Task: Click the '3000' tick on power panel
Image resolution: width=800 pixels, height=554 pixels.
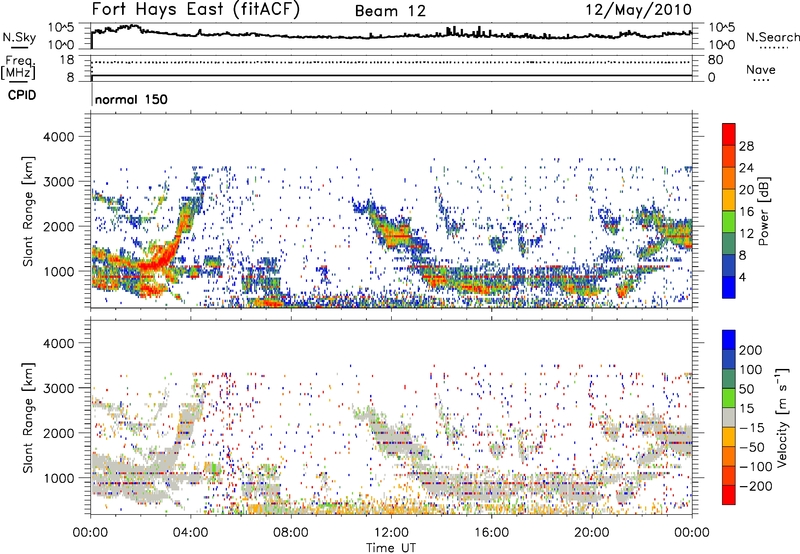Action: coord(59,182)
